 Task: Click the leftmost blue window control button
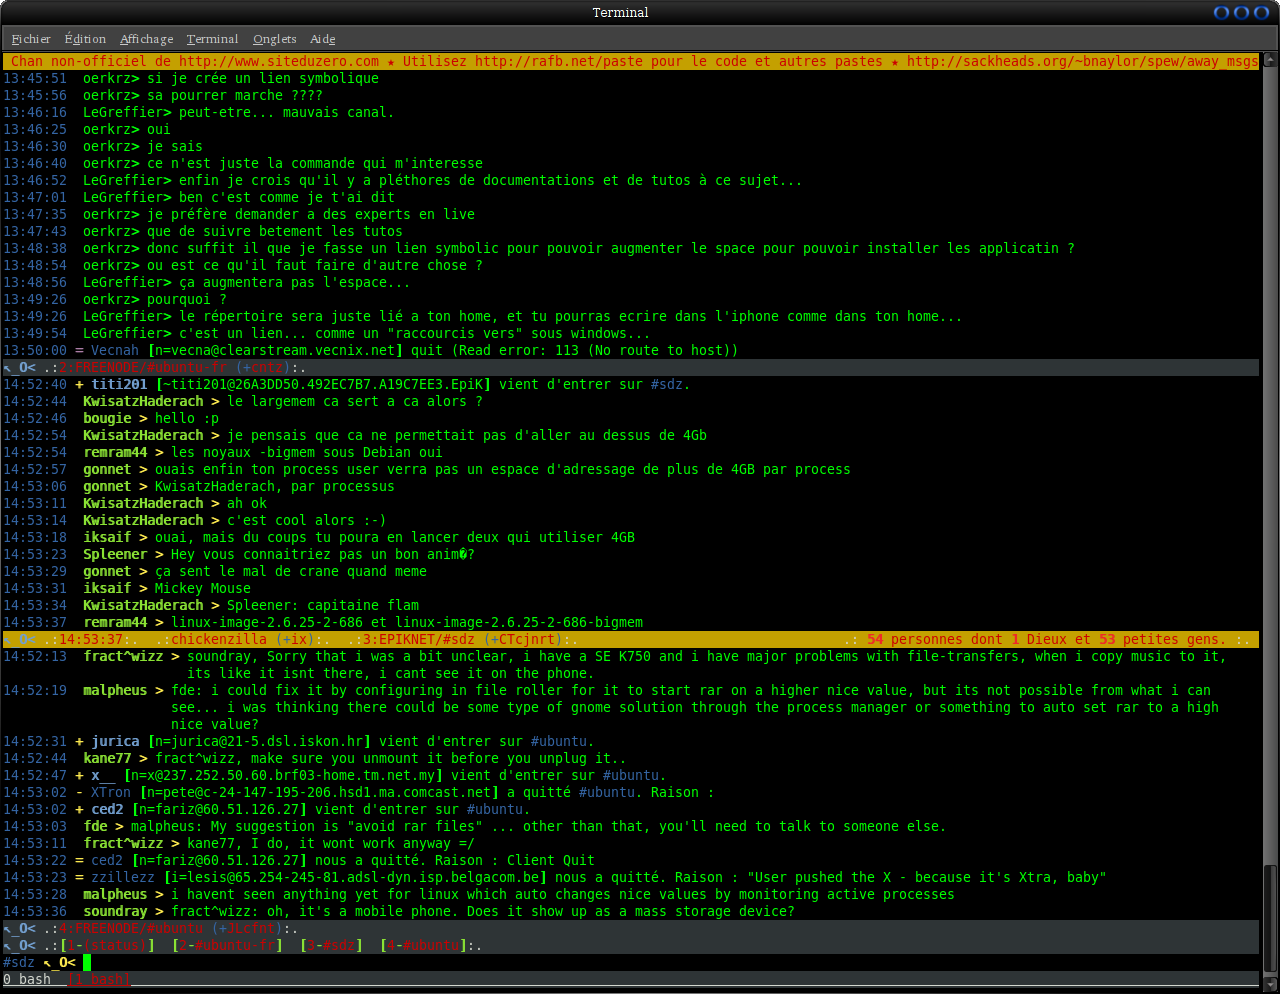point(1221,12)
